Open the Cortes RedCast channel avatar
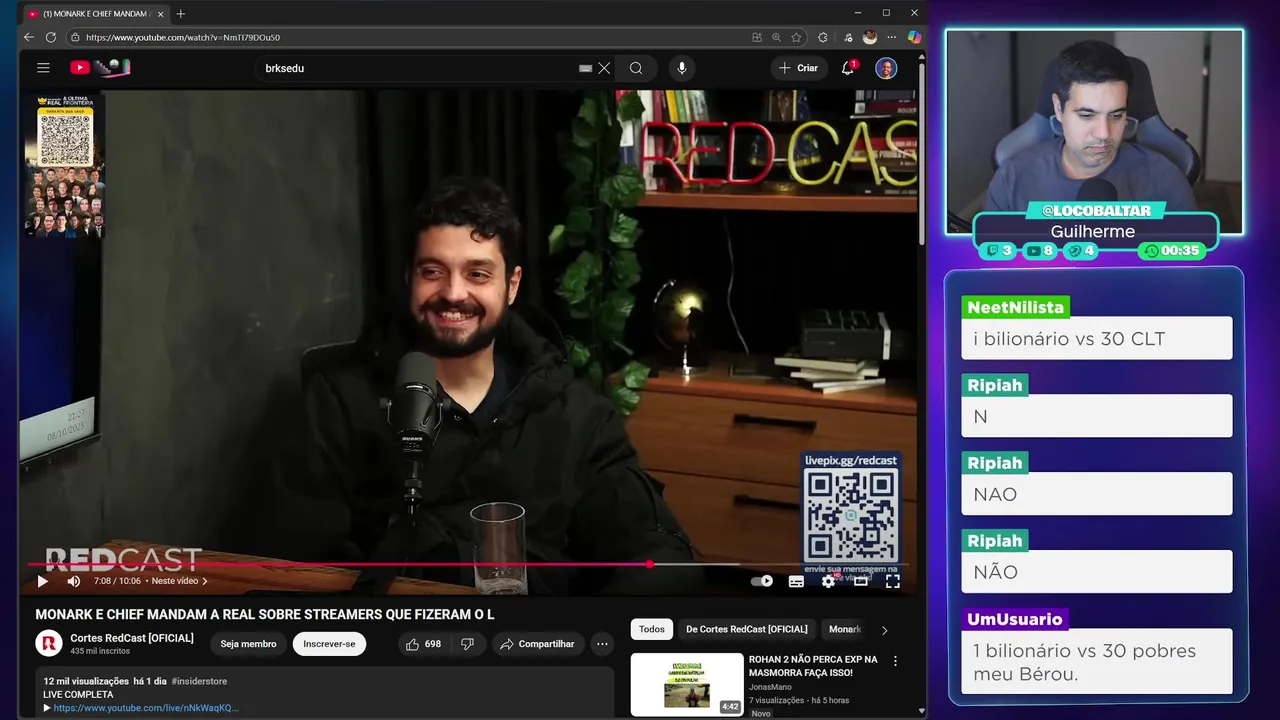 [x=49, y=644]
